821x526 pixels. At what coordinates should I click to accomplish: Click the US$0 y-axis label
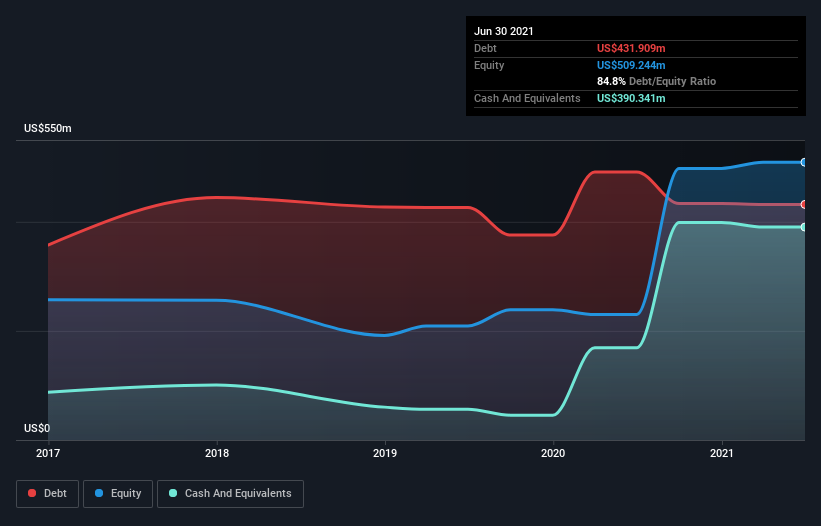37,428
